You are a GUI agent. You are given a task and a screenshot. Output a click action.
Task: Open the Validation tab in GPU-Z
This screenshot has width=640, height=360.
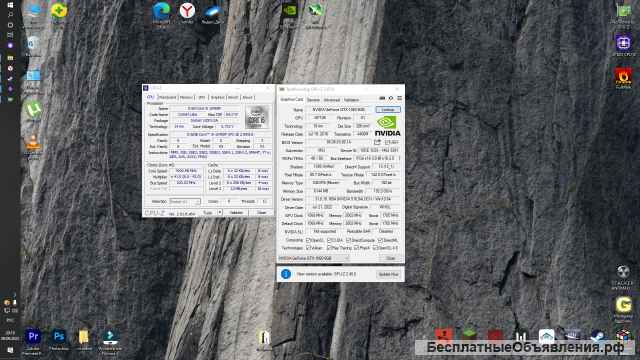click(x=351, y=100)
